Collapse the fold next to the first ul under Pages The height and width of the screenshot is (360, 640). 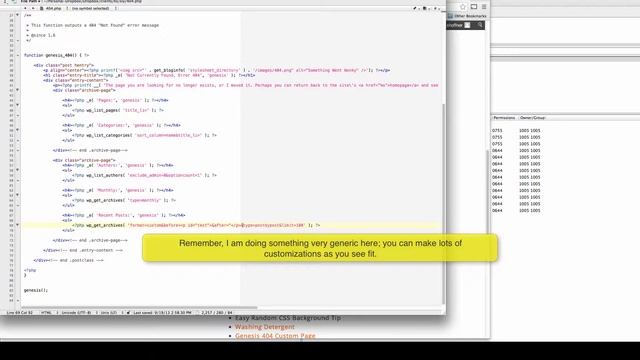point(17,105)
